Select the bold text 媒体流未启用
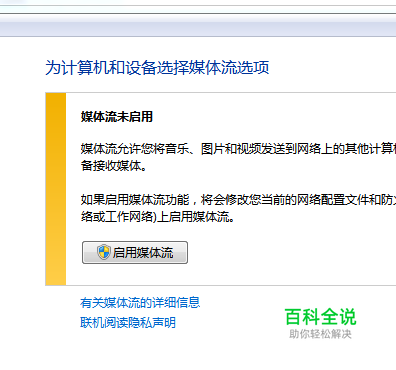 tap(117, 117)
